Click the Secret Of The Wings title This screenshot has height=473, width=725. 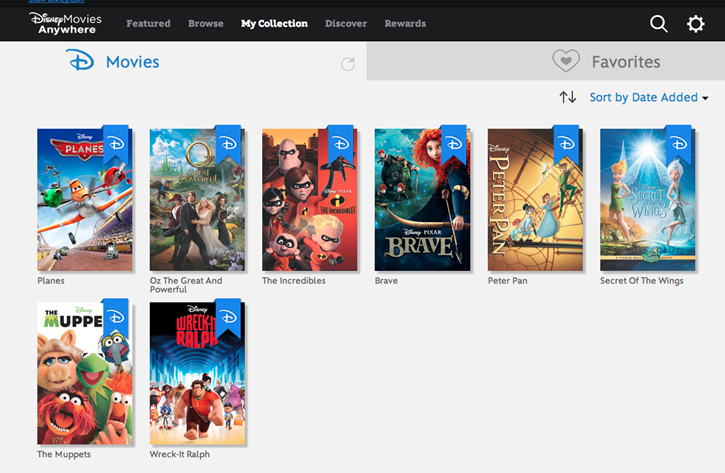click(x=641, y=281)
